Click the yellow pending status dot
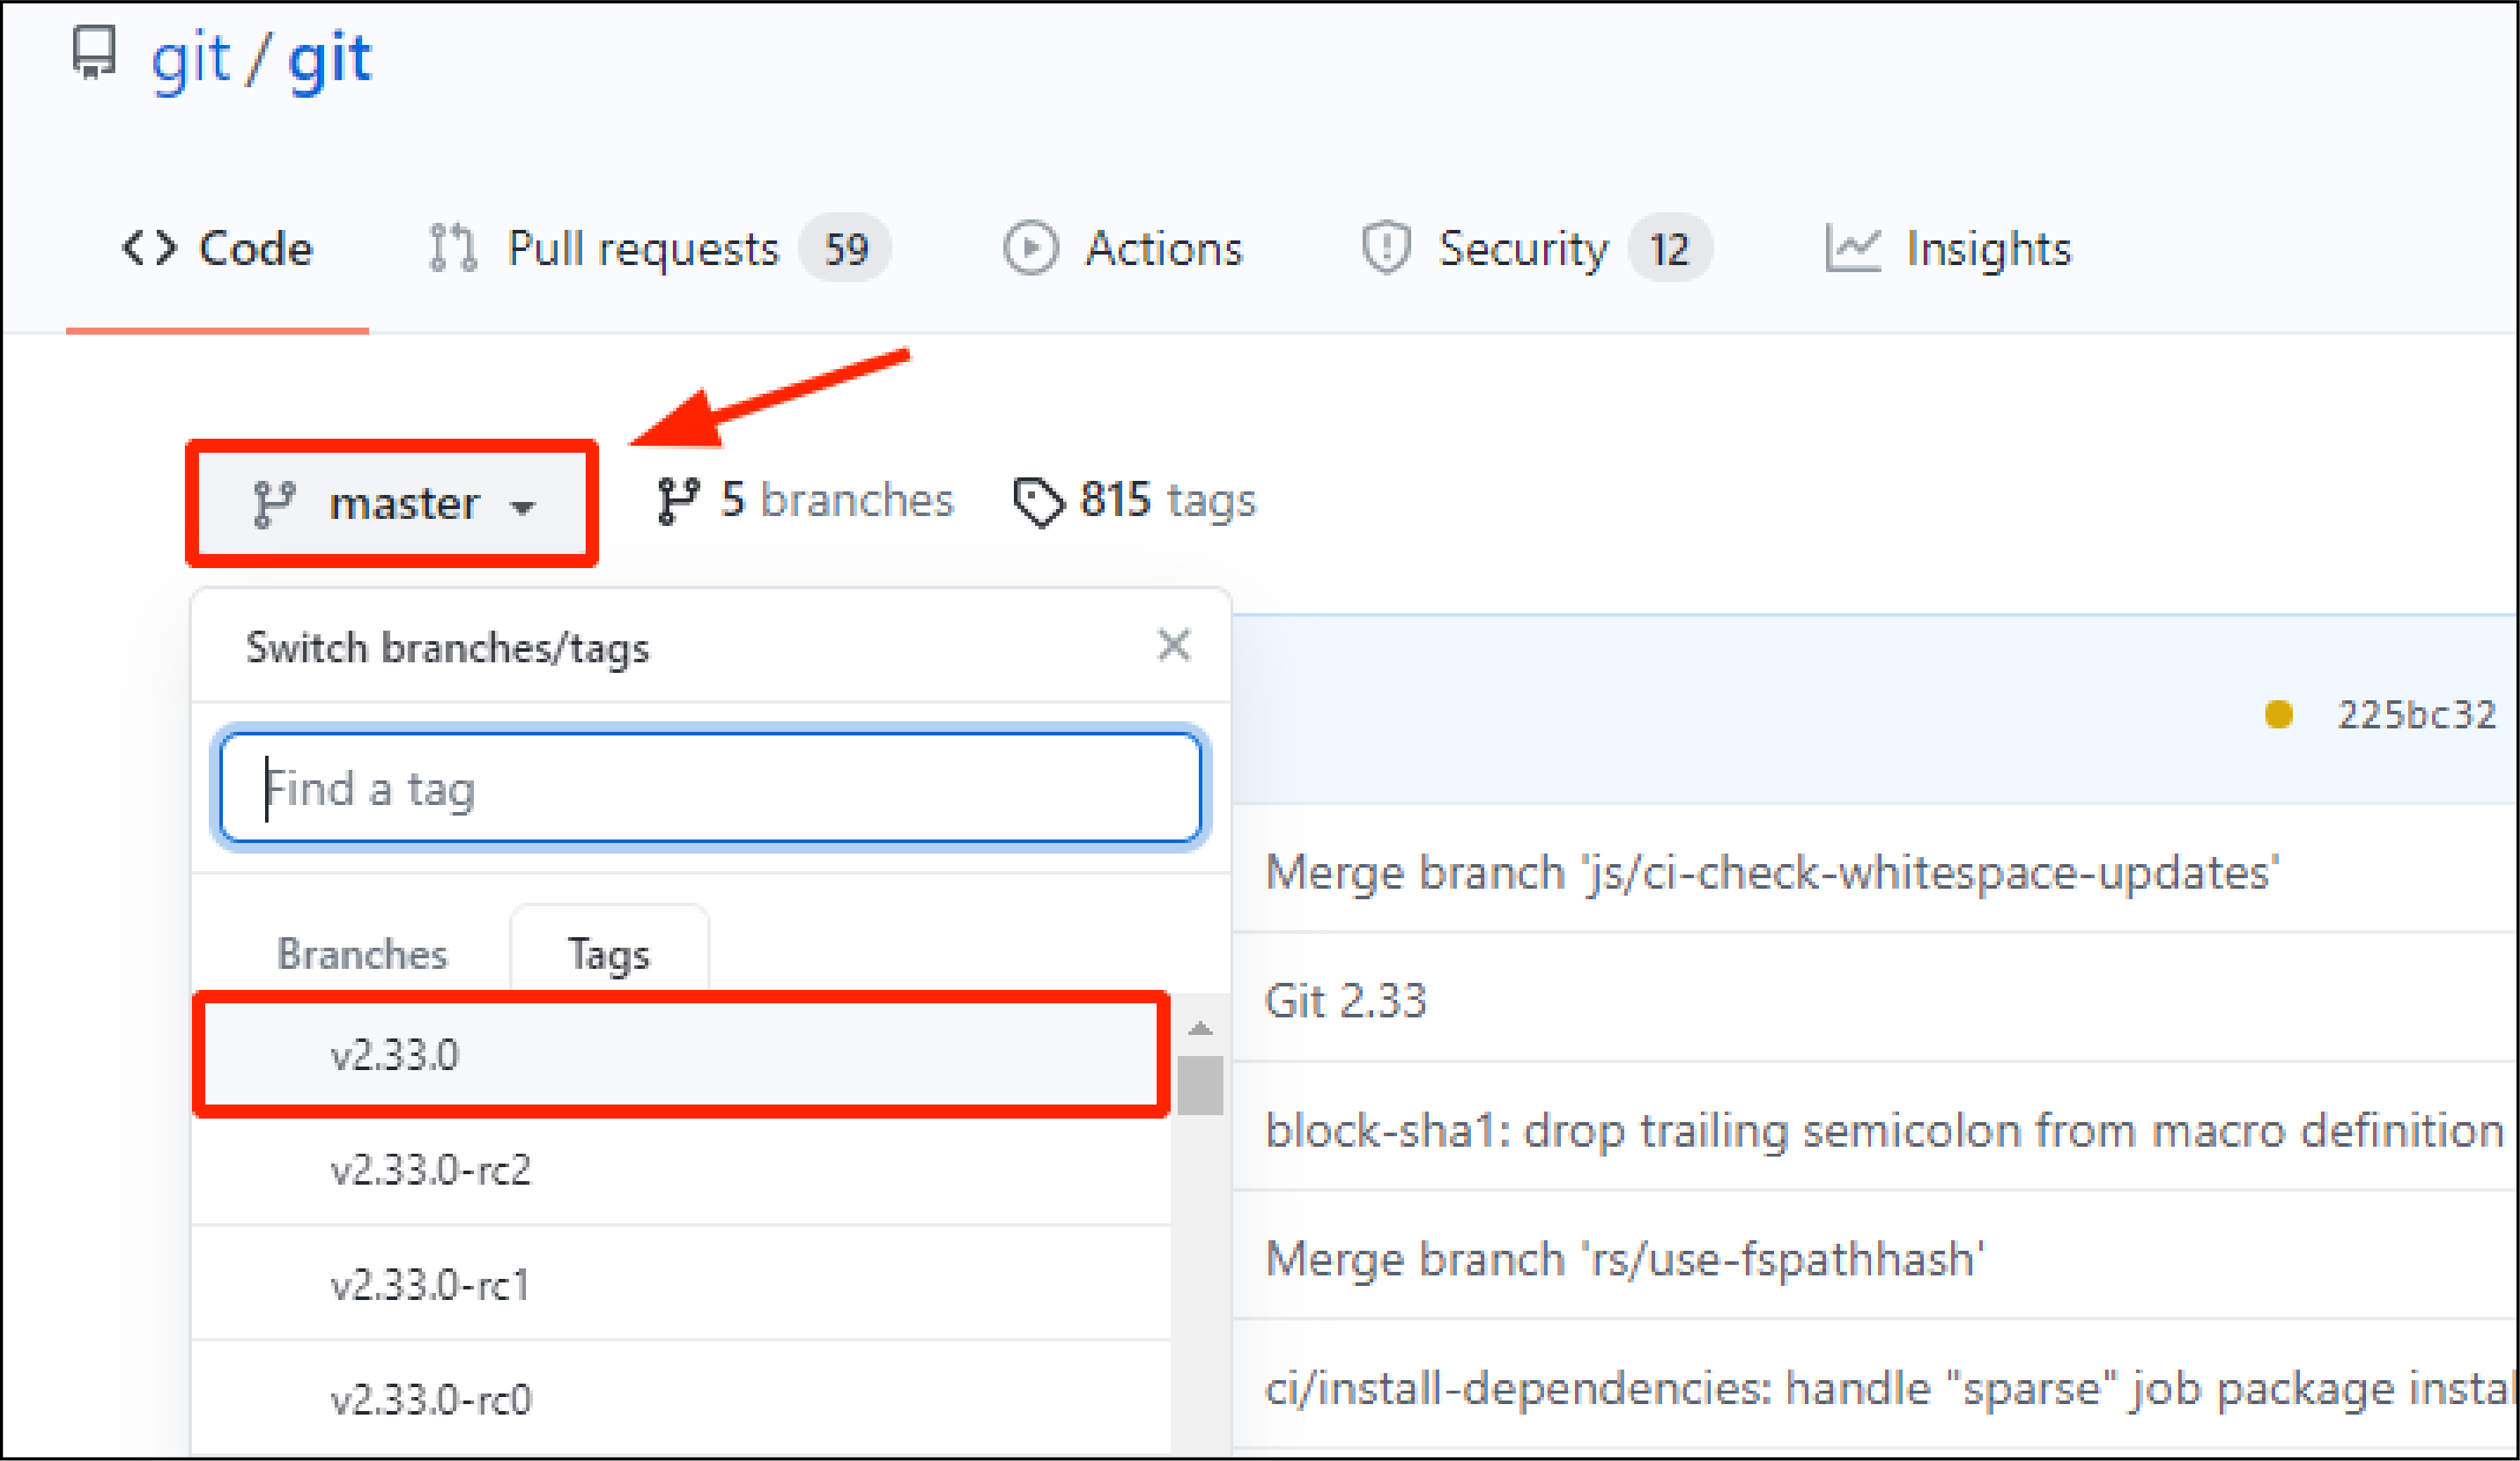Viewport: 2520px width, 1461px height. [2279, 715]
